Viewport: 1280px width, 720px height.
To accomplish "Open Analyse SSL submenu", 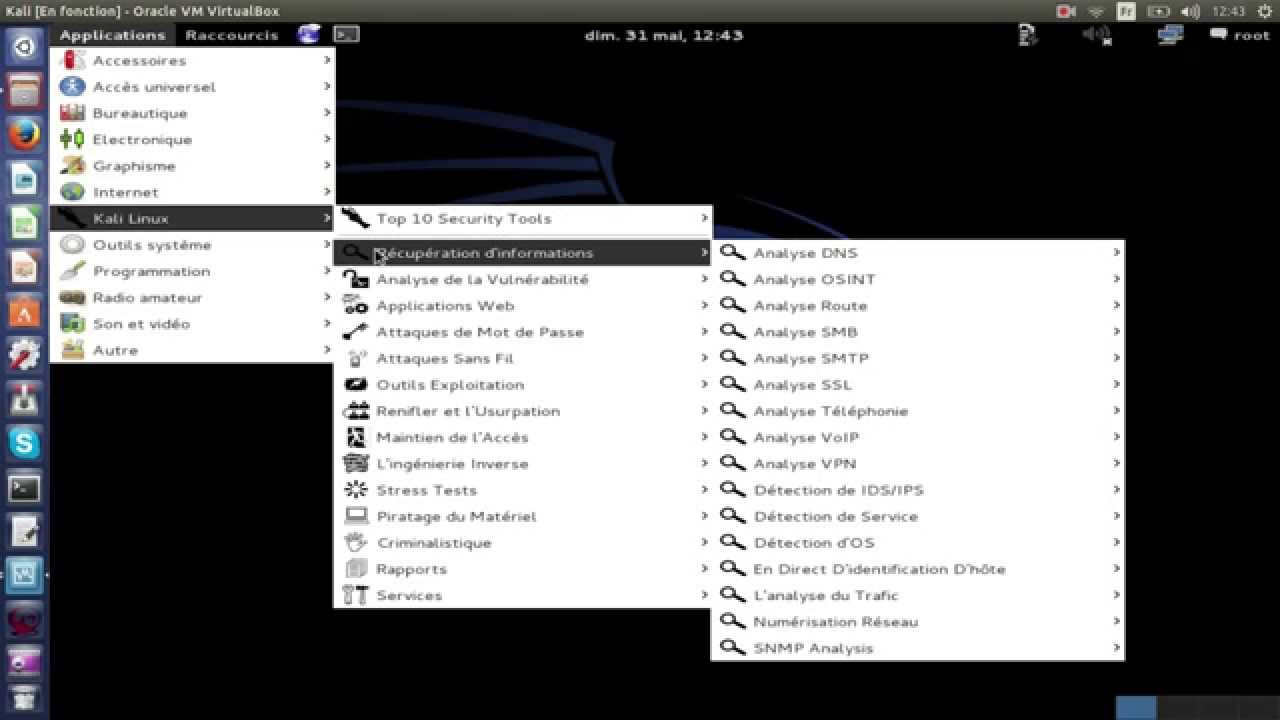I will tap(918, 384).
